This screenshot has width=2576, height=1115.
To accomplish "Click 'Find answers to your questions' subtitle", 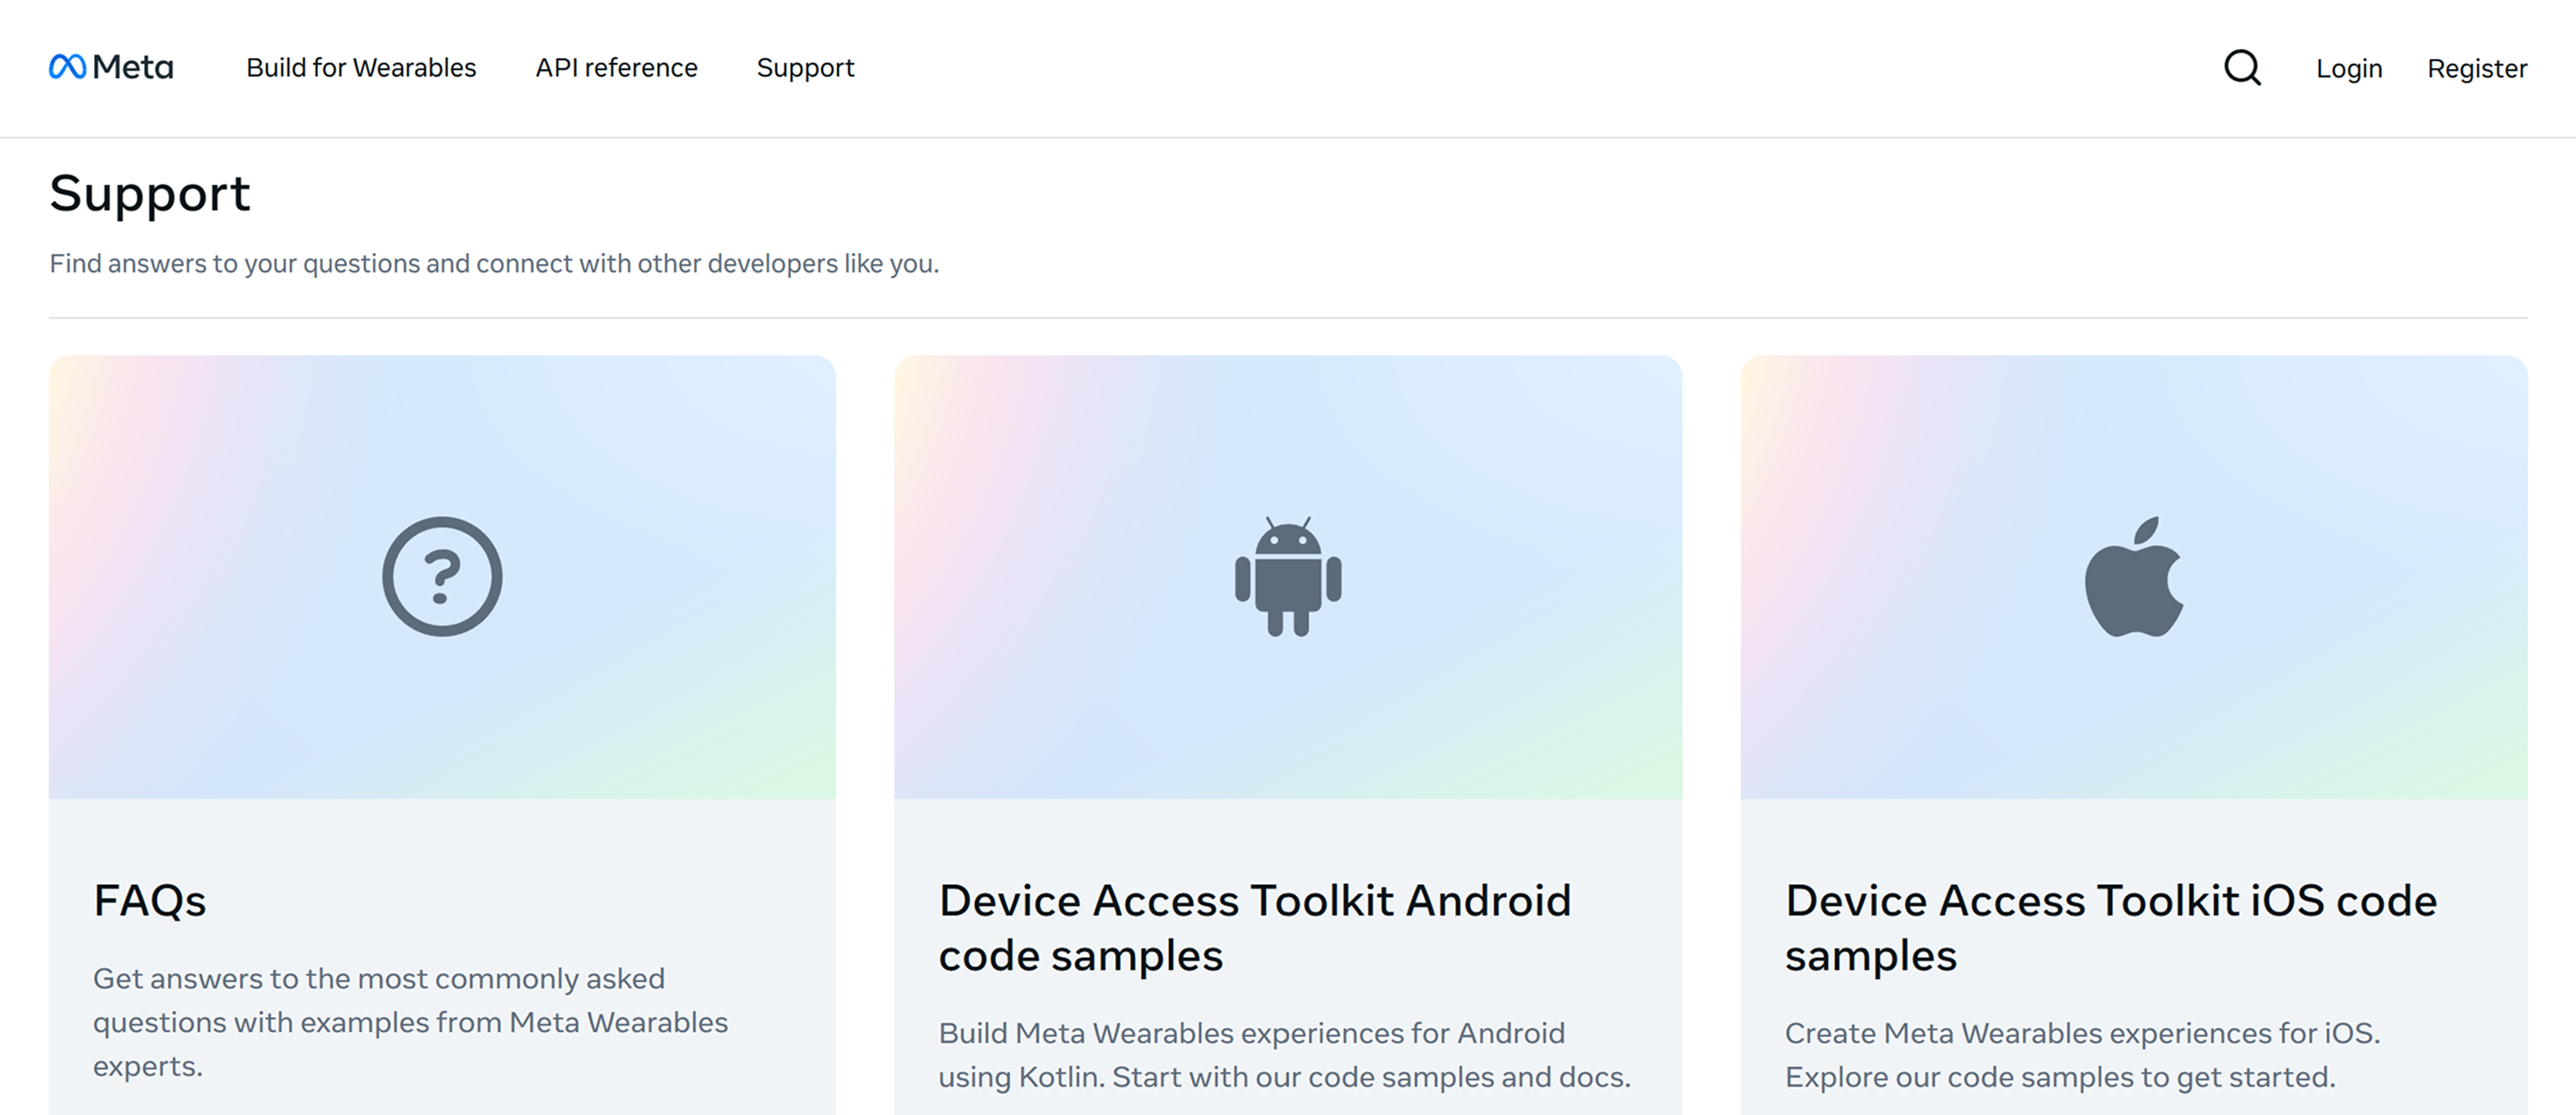I will (494, 263).
